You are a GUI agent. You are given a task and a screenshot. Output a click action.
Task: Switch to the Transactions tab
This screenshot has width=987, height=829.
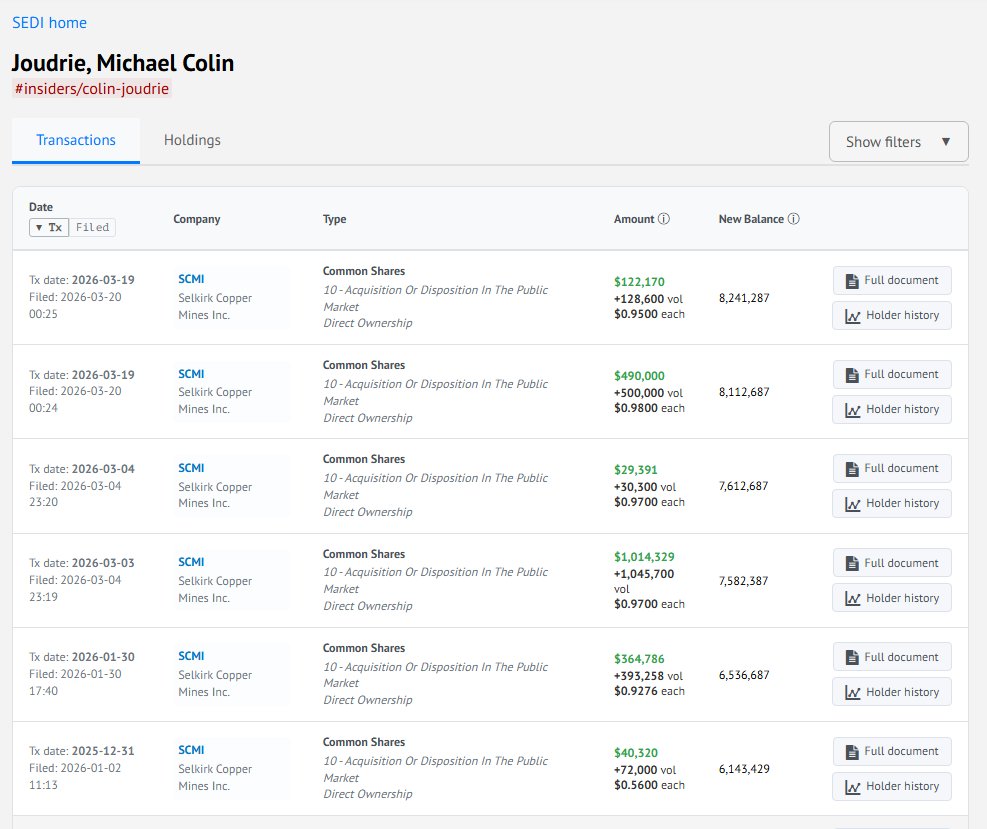click(x=76, y=140)
